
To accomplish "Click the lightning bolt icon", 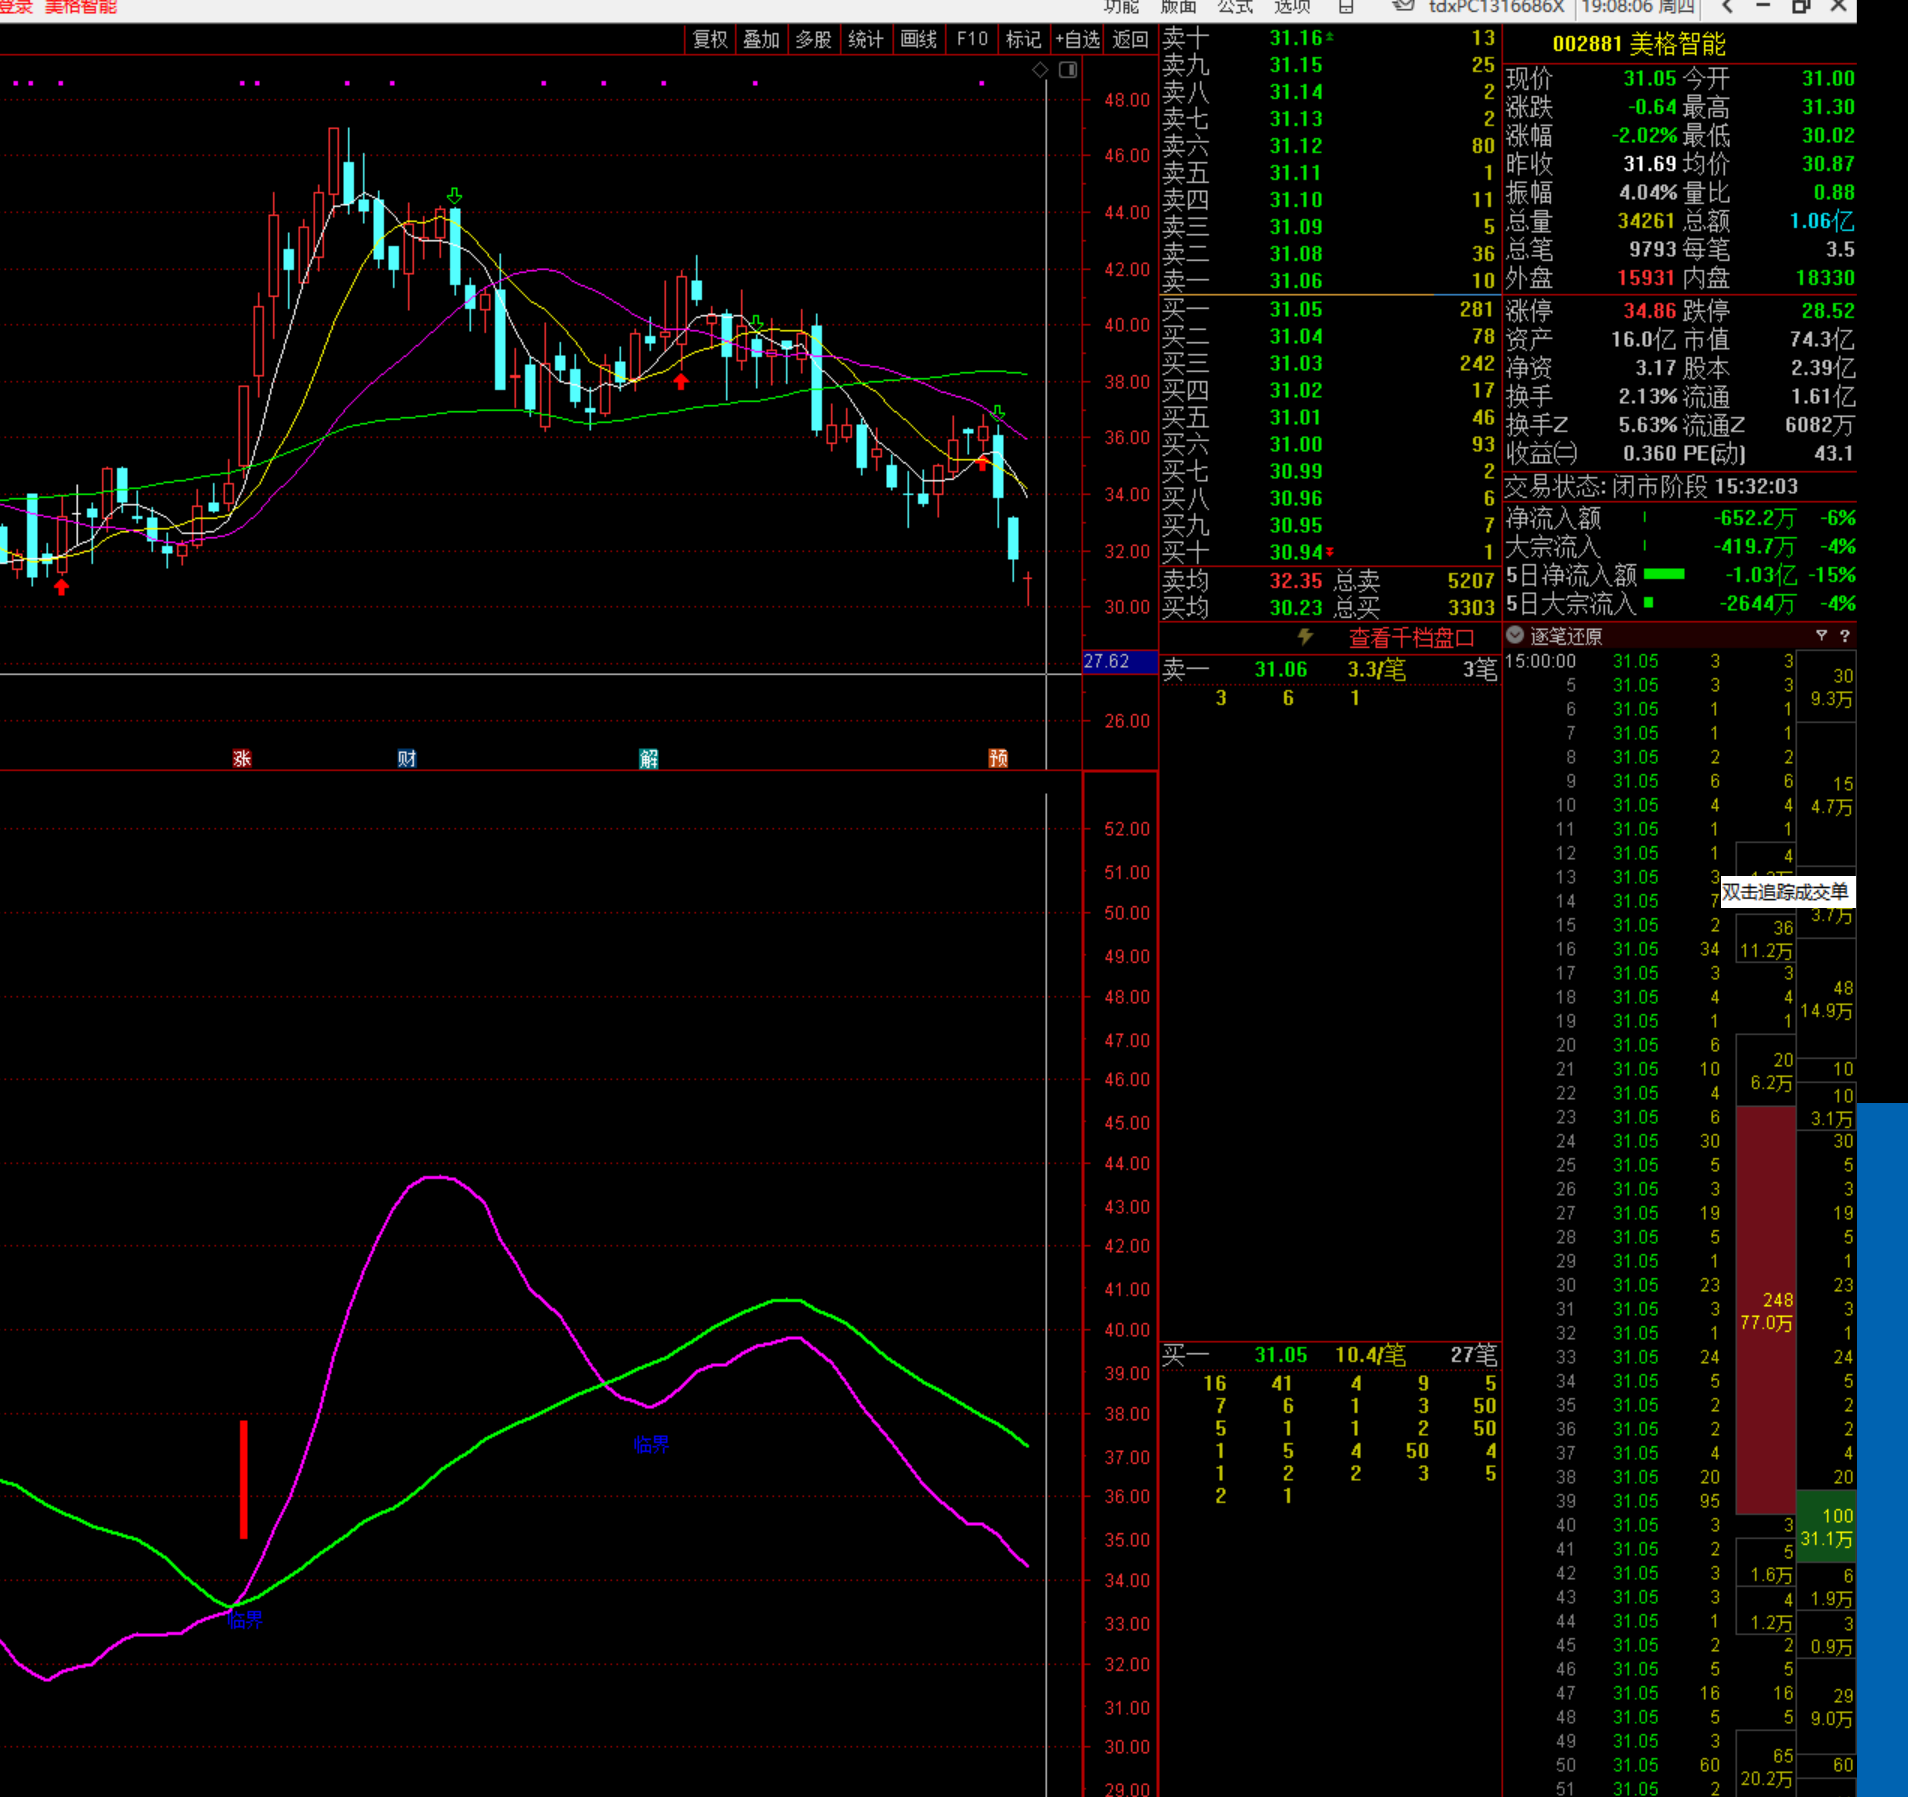I will pyautogui.click(x=1305, y=637).
